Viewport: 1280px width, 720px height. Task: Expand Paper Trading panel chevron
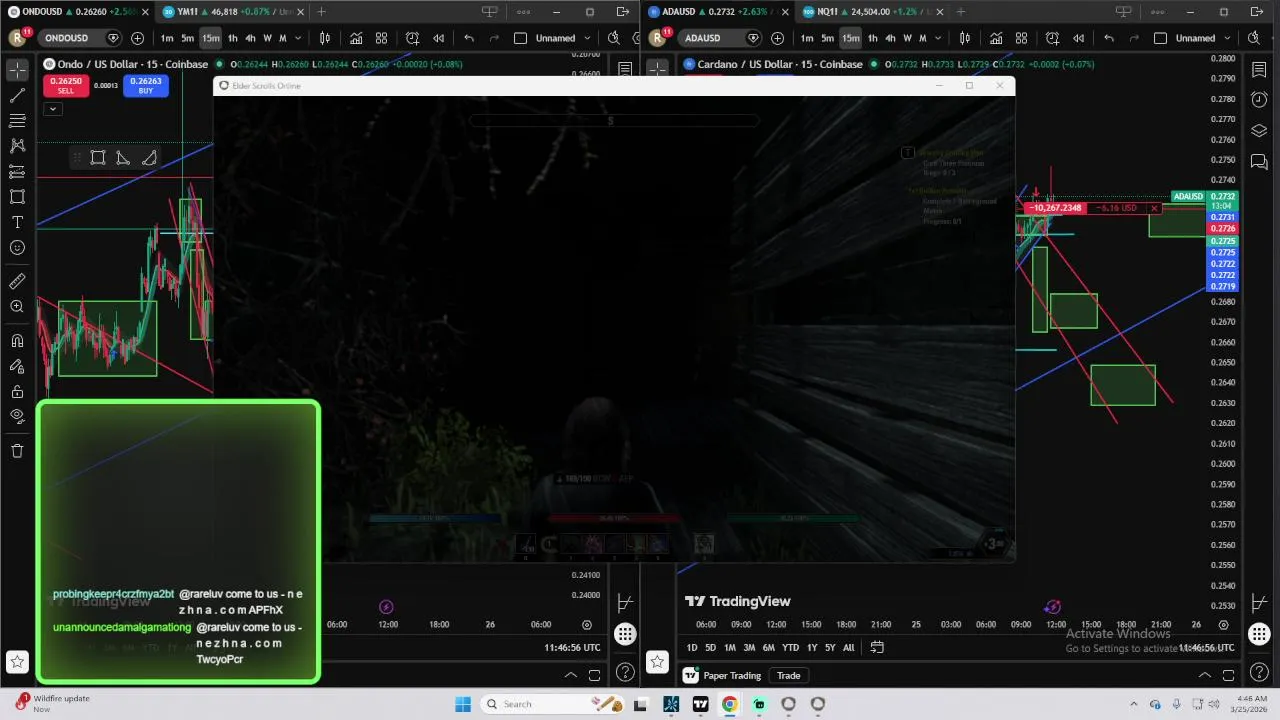pos(1204,676)
